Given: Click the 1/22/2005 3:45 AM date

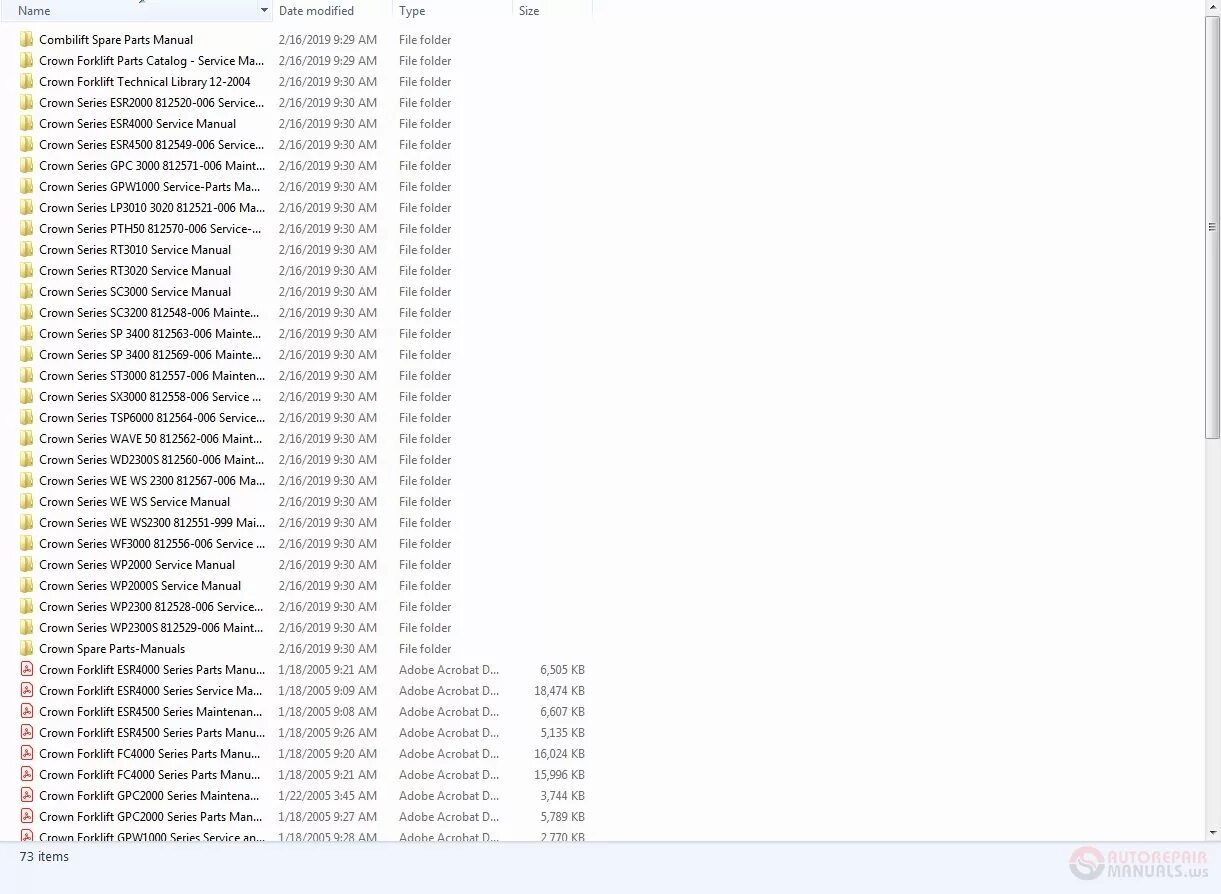Looking at the screenshot, I should point(328,796).
